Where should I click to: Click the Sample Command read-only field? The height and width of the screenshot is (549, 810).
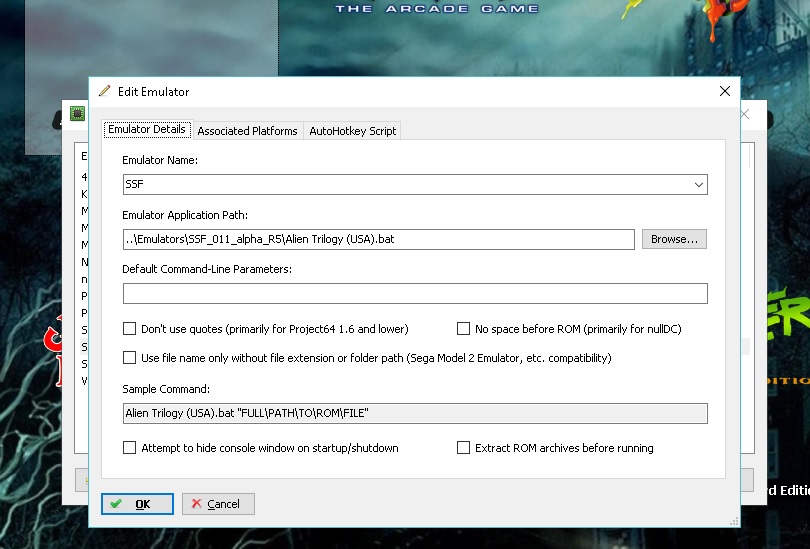point(415,413)
